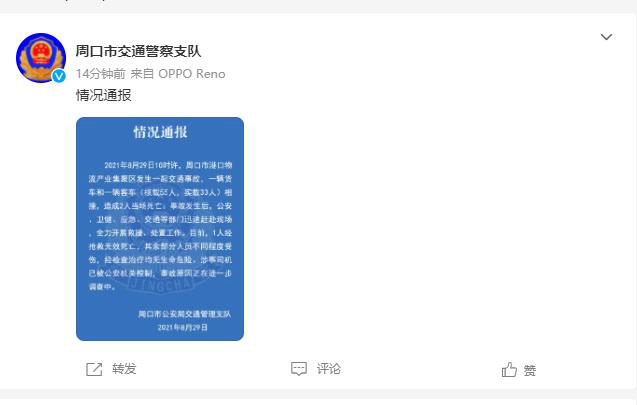Click the 转发 repost arrow icon
The image size is (637, 405).
94,369
